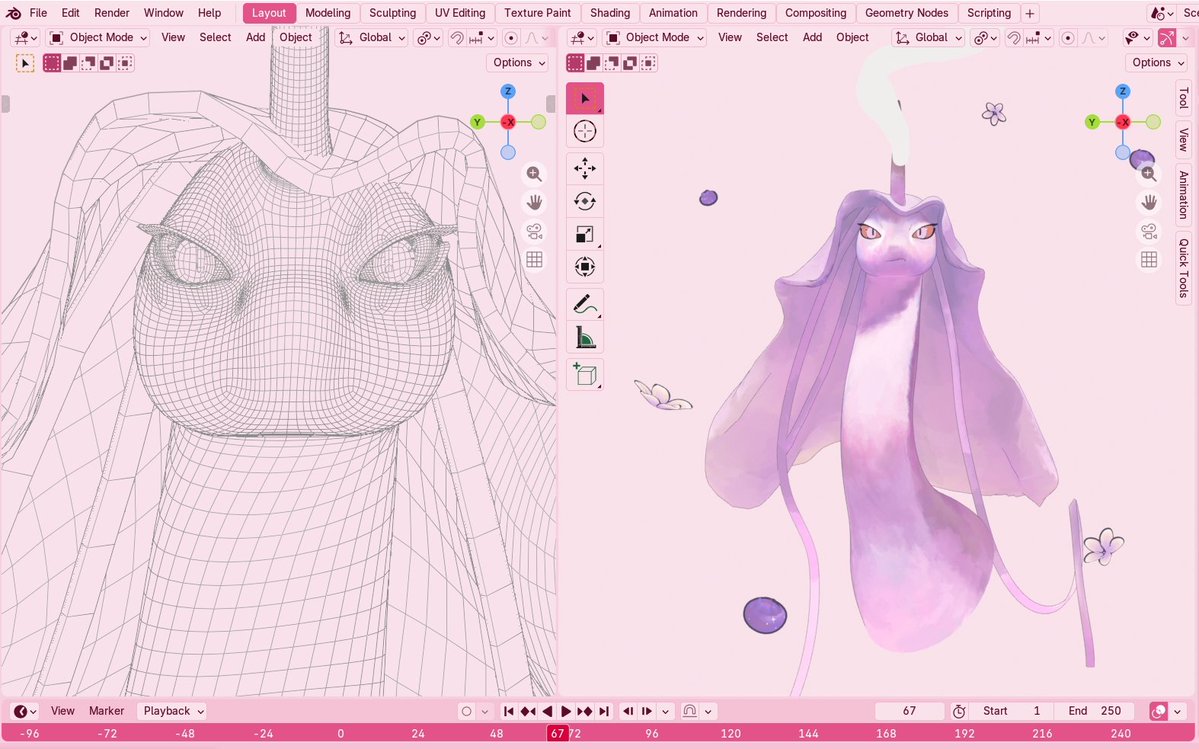Open the Geometry Nodes workspace tab
1199x749 pixels.
click(906, 13)
